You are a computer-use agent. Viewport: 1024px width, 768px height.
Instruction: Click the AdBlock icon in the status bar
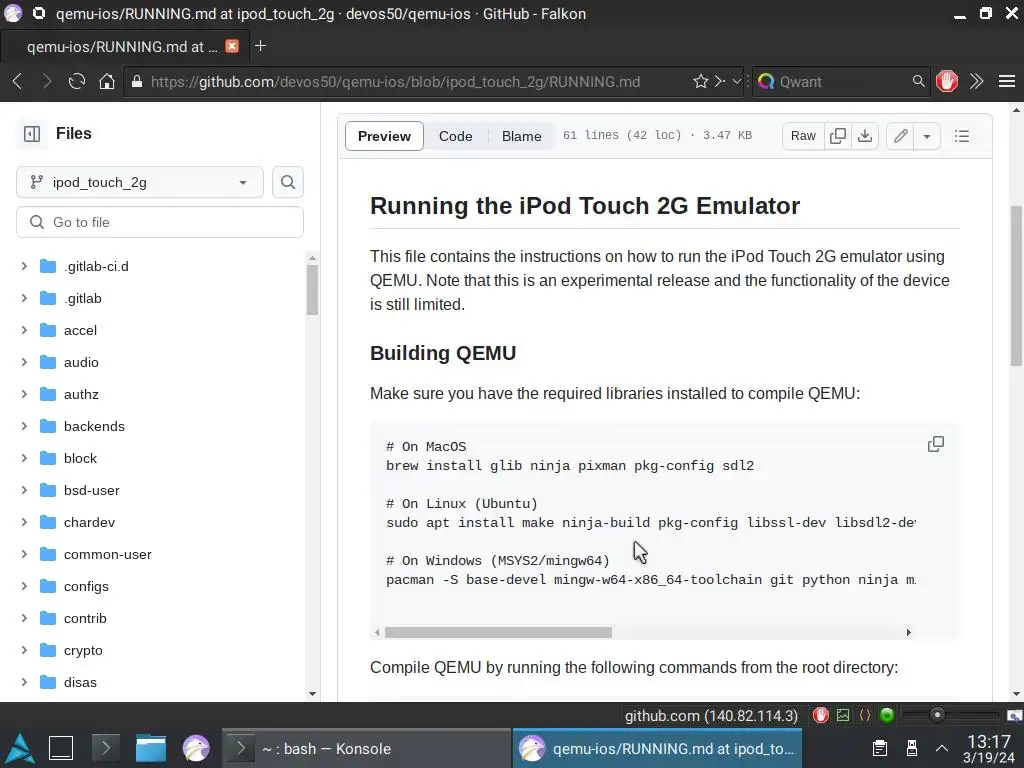click(820, 715)
